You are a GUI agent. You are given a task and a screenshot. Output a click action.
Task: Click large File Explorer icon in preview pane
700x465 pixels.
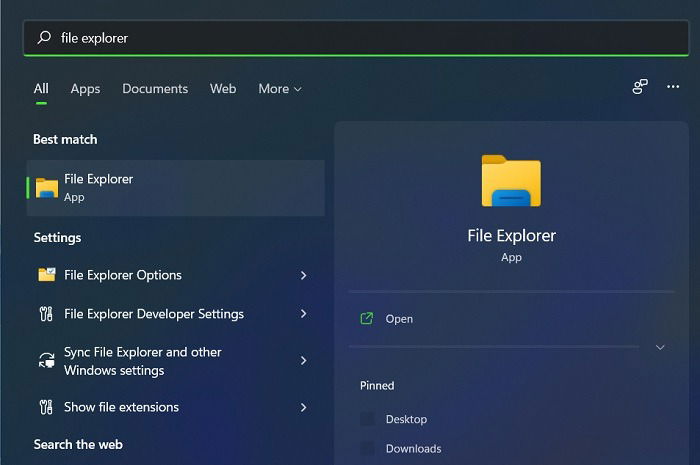(x=511, y=181)
